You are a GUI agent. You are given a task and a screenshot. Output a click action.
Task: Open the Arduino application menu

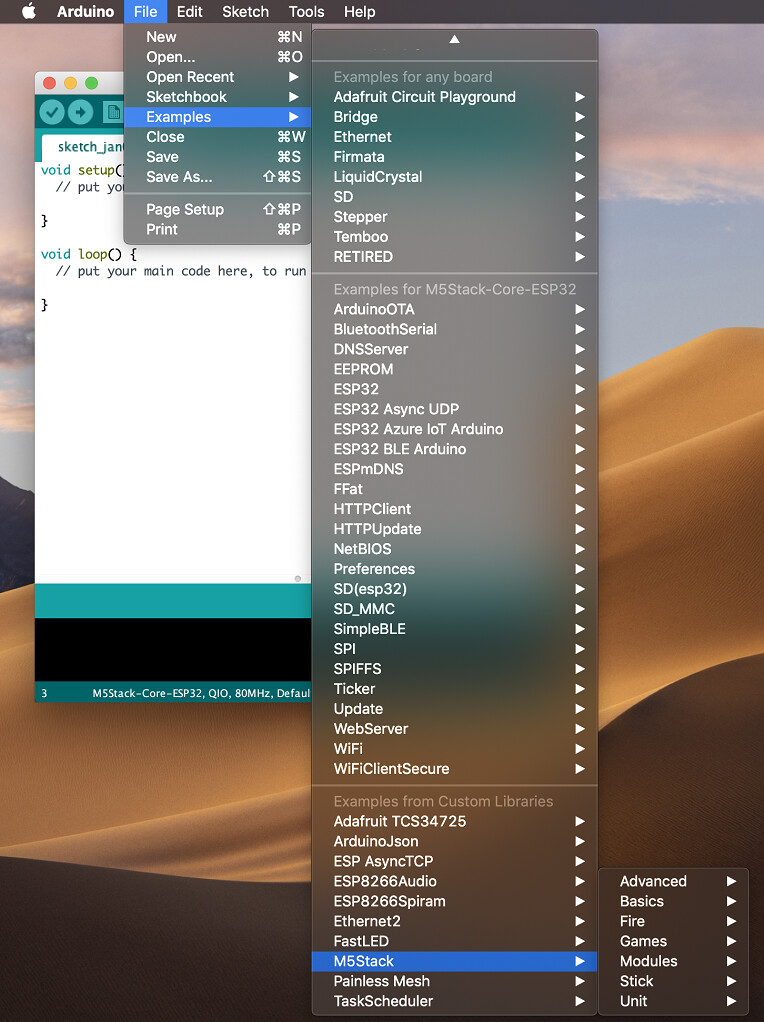pyautogui.click(x=85, y=12)
